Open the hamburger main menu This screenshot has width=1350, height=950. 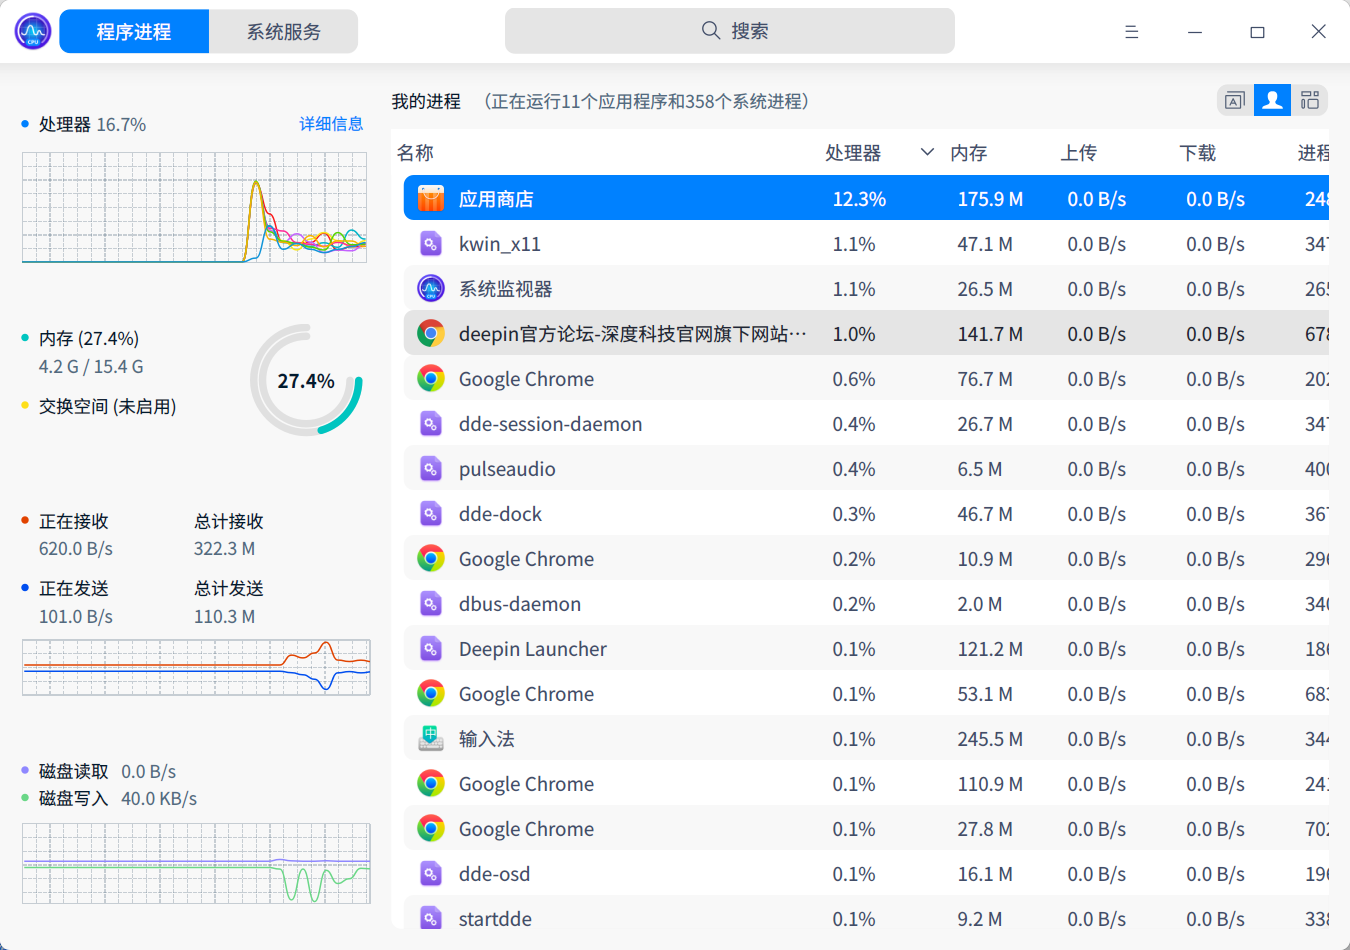coord(1131,31)
